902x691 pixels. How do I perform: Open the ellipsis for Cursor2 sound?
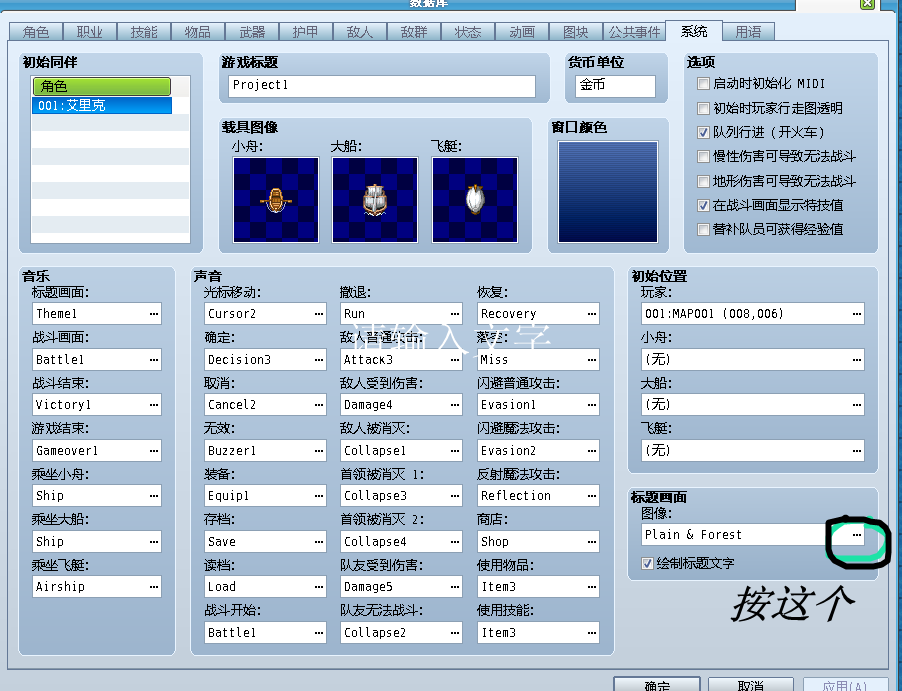click(319, 314)
